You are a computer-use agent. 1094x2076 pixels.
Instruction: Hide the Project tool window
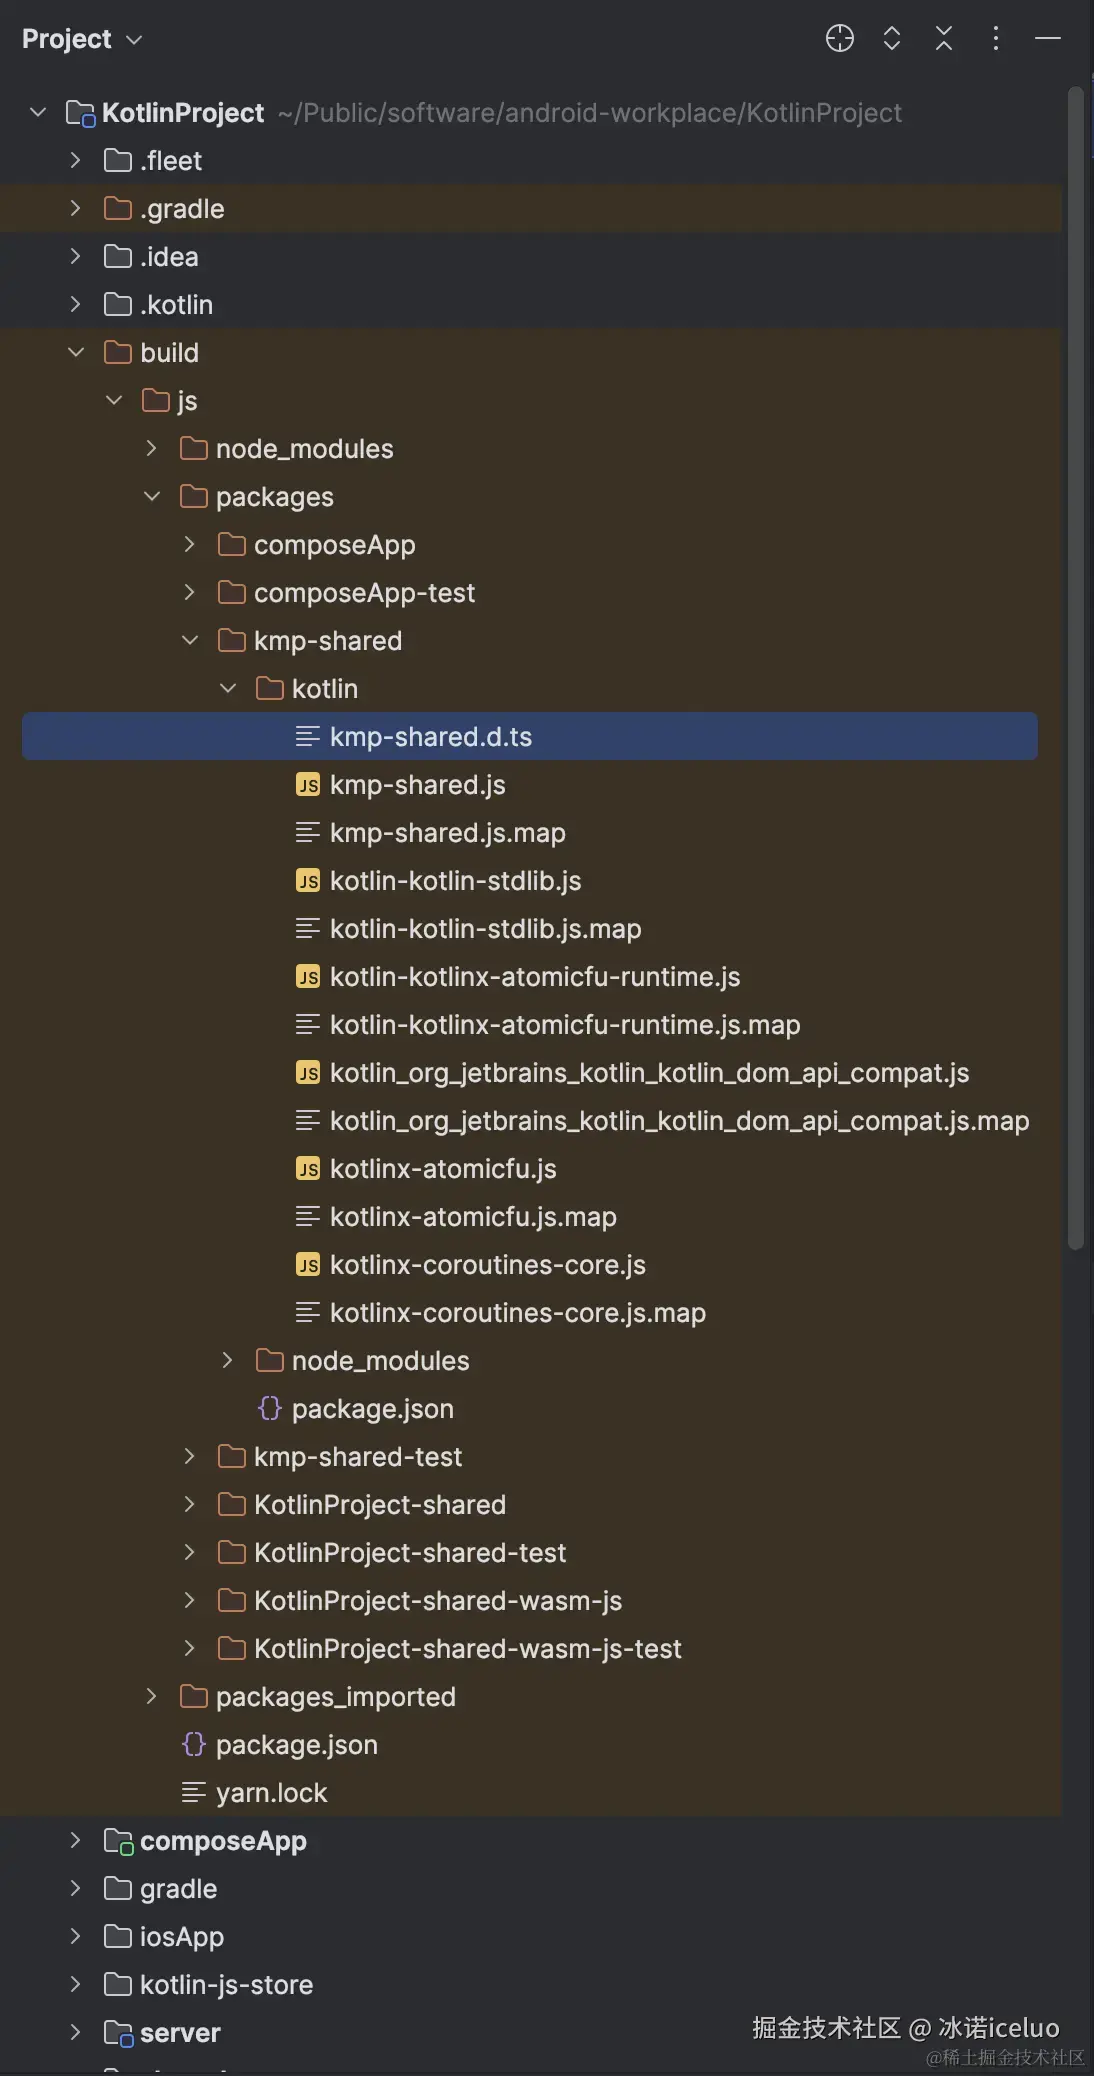[1047, 39]
